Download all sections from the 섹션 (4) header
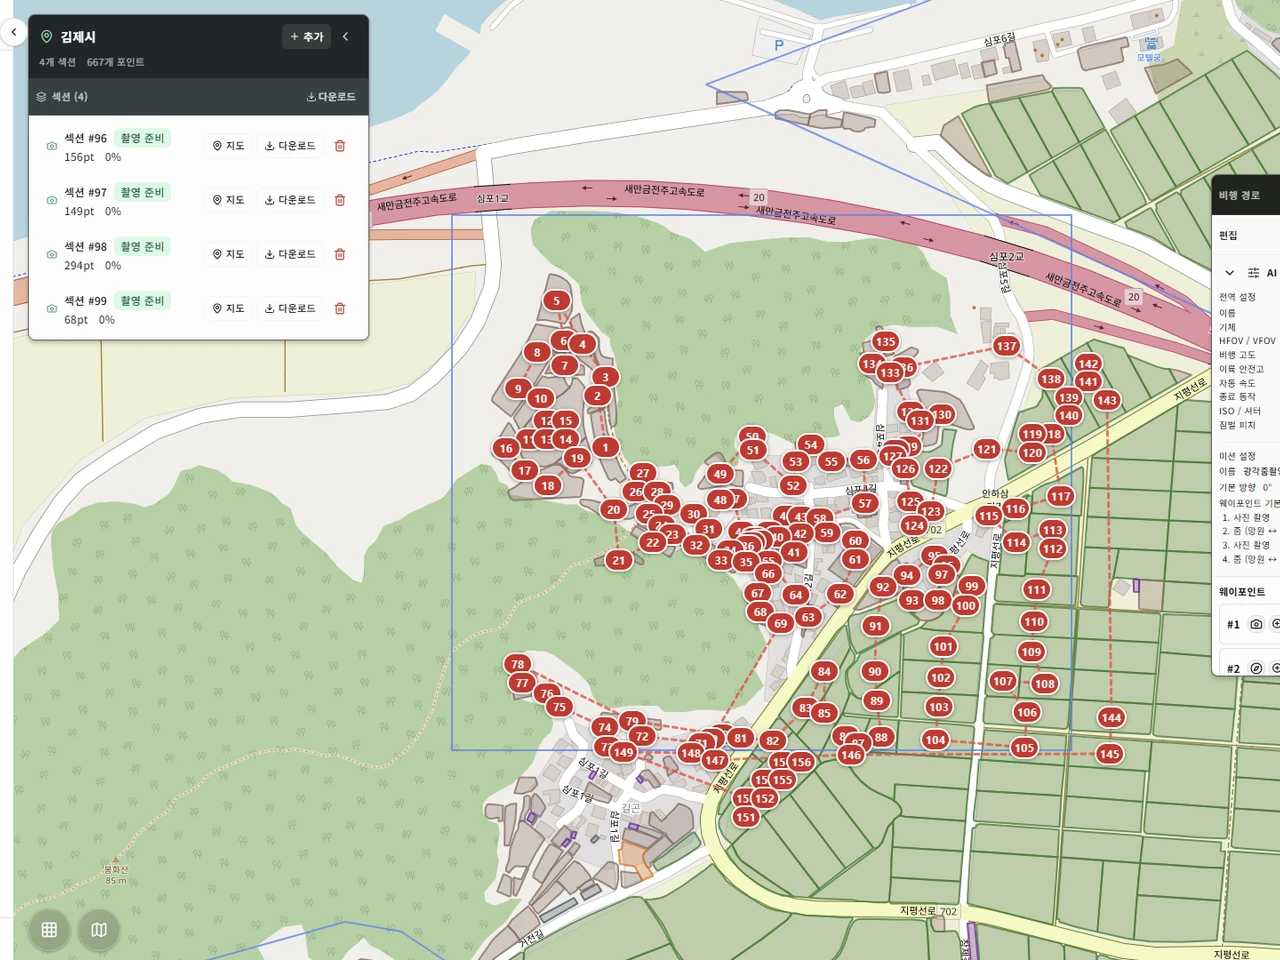Viewport: 1280px width, 960px height. tap(331, 97)
